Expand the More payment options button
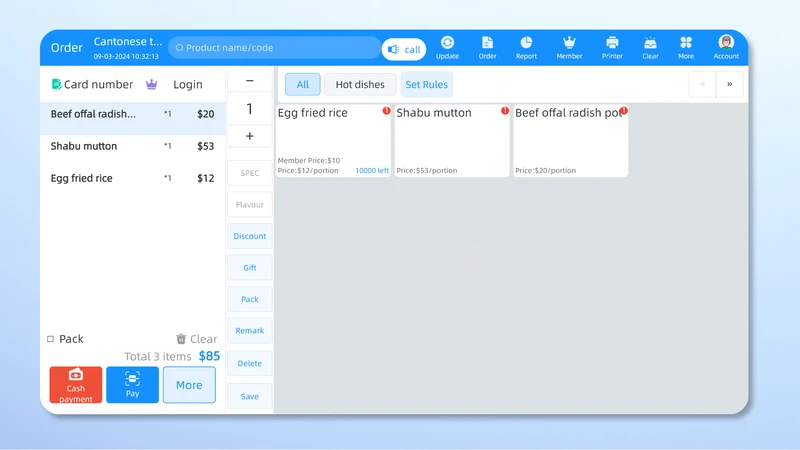 tap(189, 385)
